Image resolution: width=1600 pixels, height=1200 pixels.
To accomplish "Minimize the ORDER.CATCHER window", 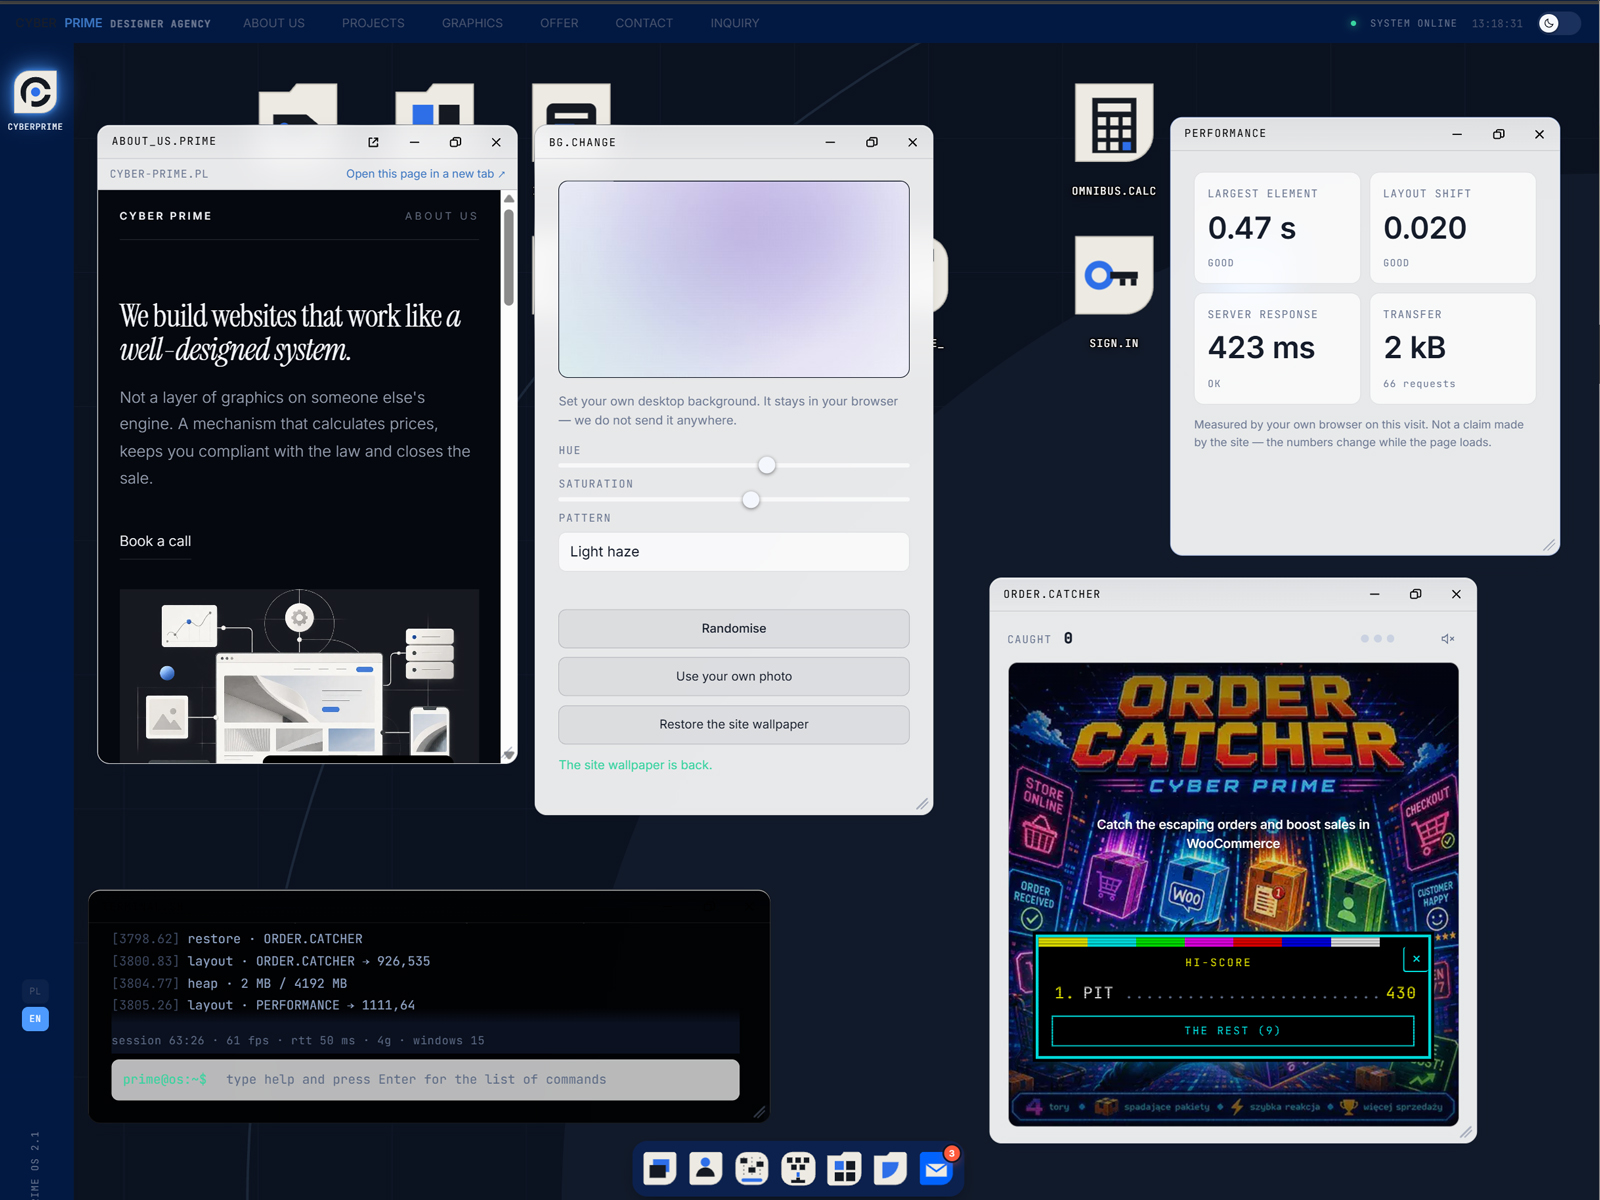I will (1374, 594).
